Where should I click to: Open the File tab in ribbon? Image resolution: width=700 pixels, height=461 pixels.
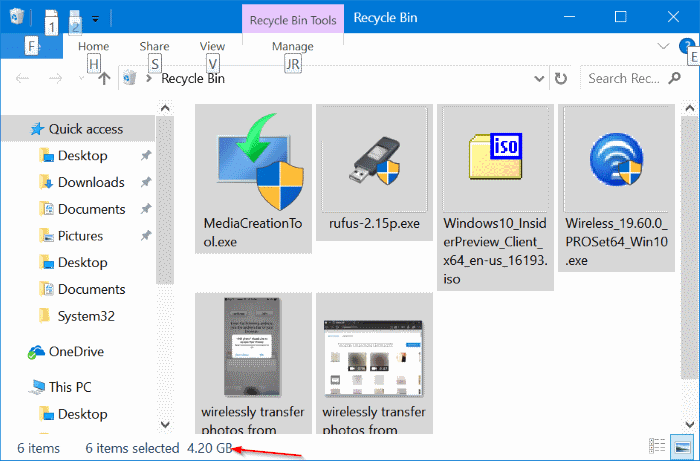click(31, 46)
